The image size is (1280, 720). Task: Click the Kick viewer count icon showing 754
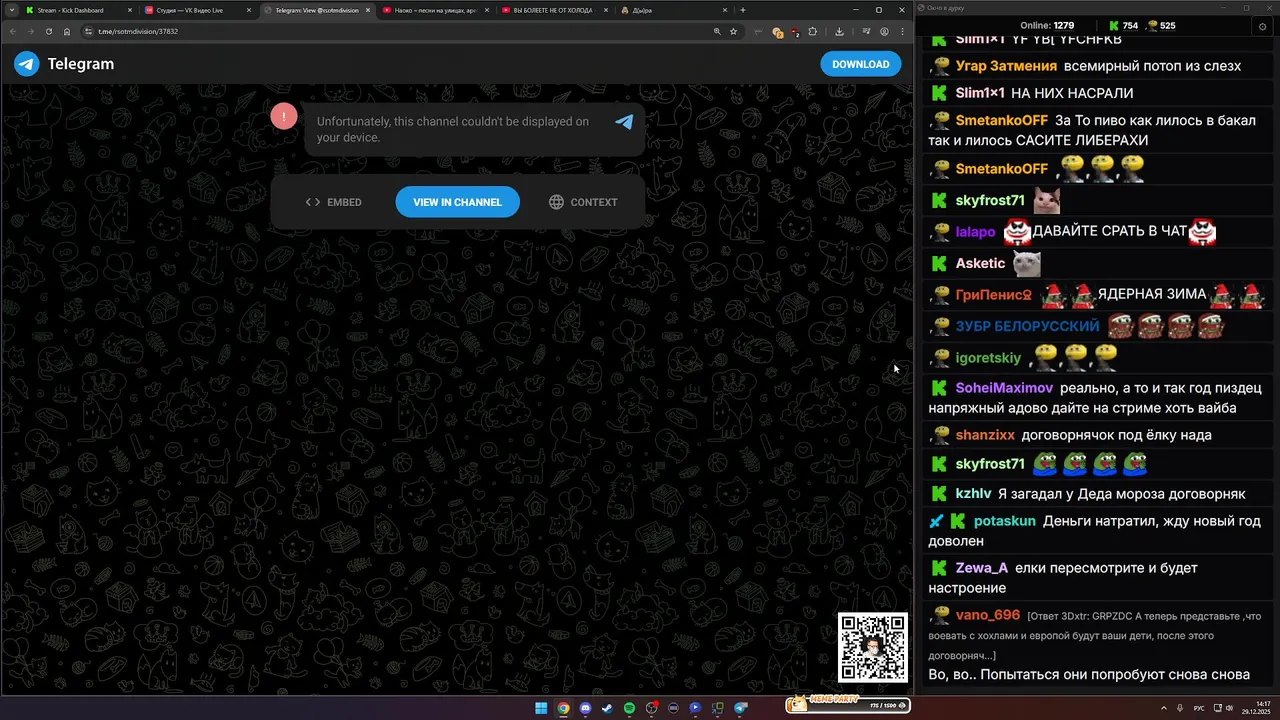click(x=1113, y=26)
